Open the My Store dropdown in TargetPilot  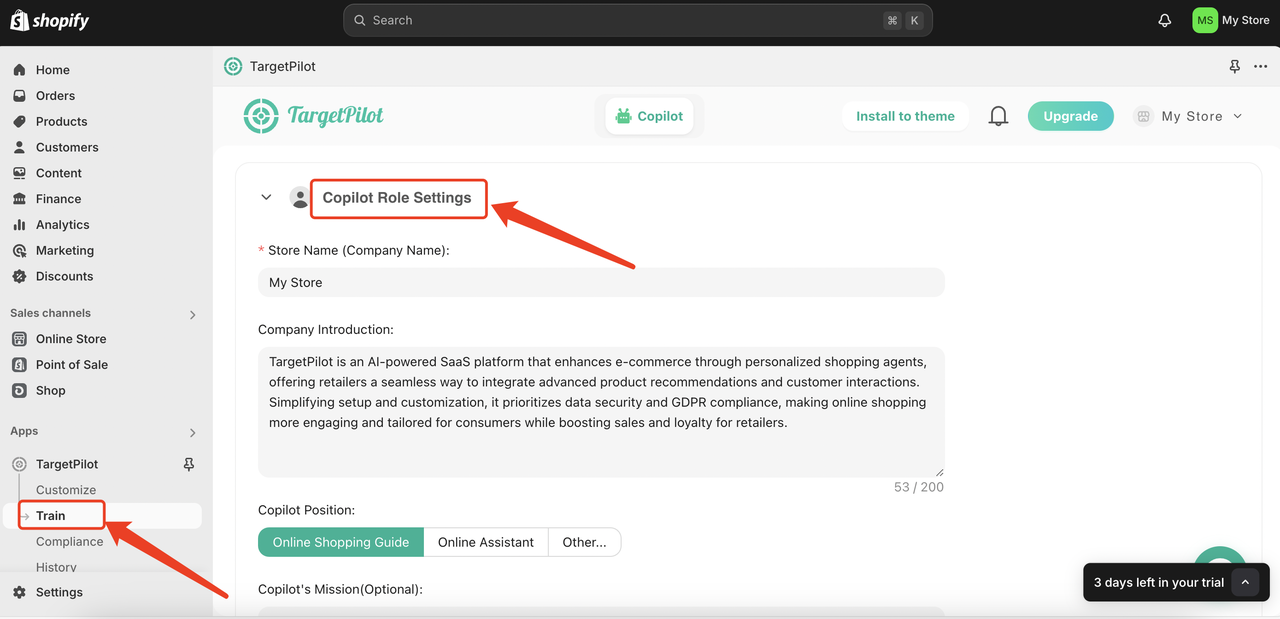pyautogui.click(x=1188, y=116)
